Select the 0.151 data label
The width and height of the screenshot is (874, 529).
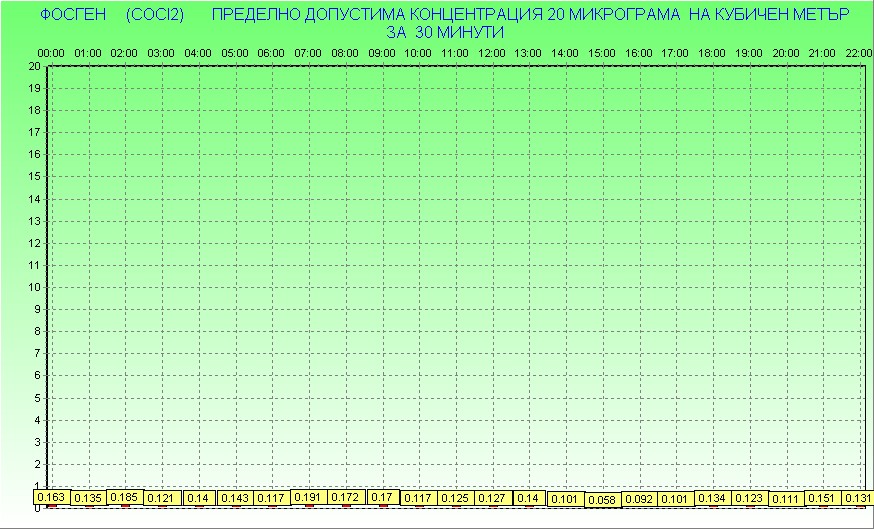click(822, 498)
